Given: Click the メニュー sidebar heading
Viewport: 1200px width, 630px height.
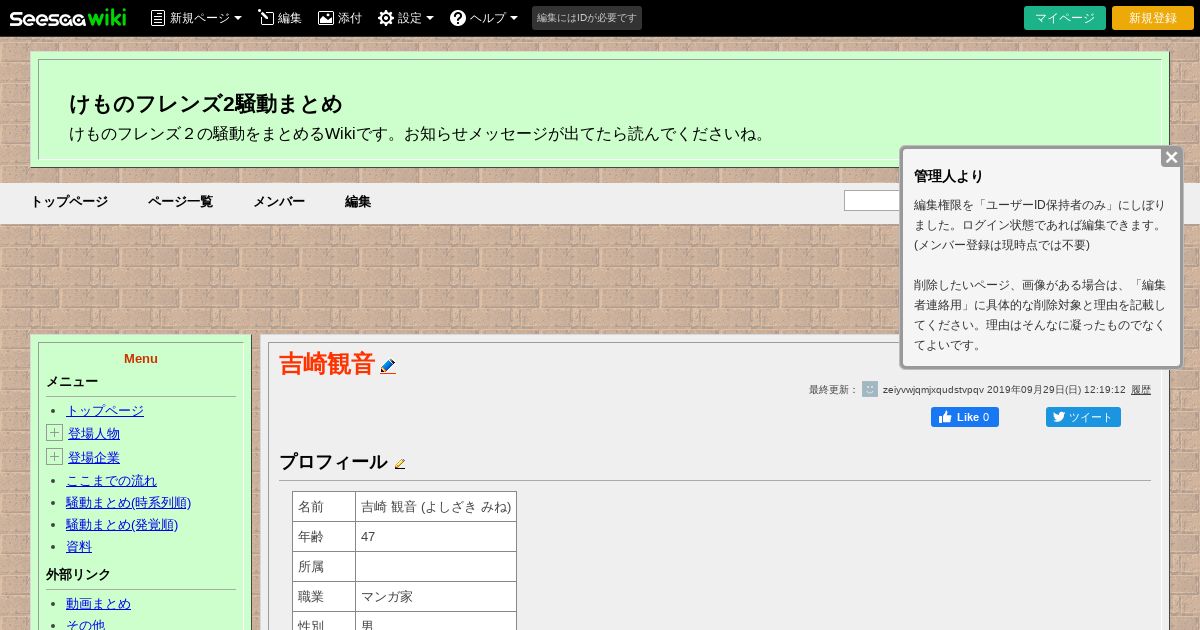Looking at the screenshot, I should click(72, 381).
